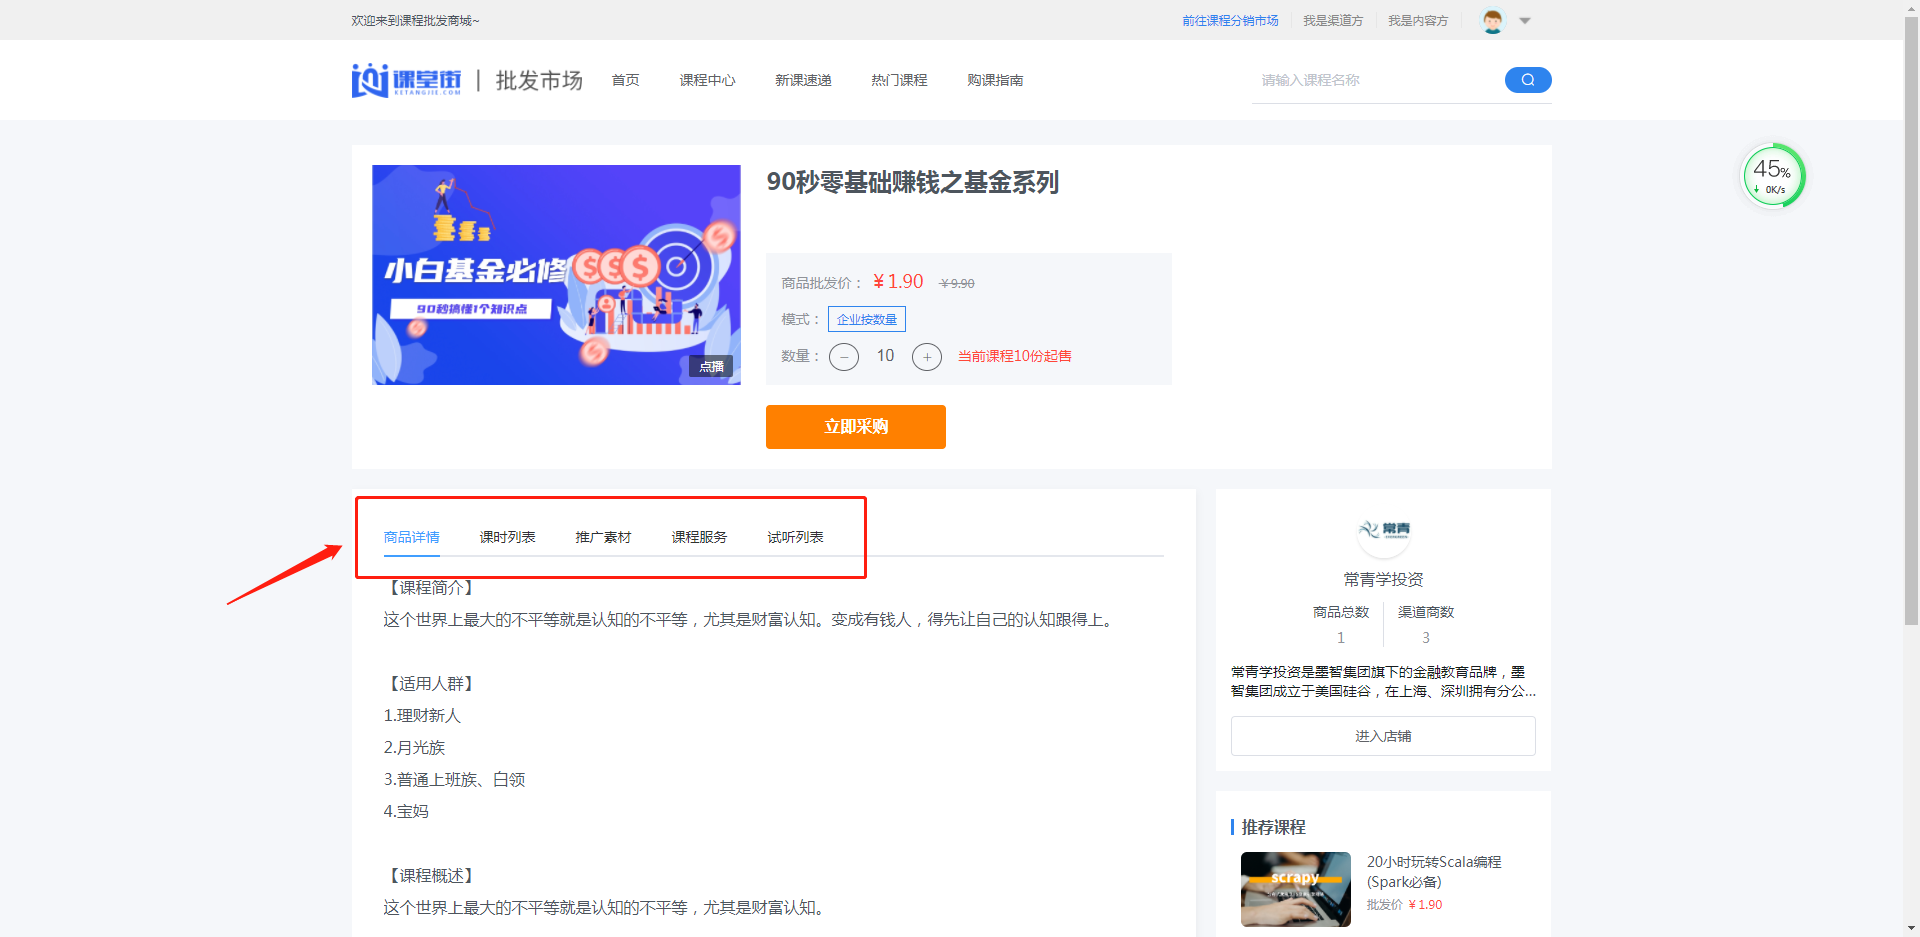Click the 课堂街 logo icon

pyautogui.click(x=370, y=80)
